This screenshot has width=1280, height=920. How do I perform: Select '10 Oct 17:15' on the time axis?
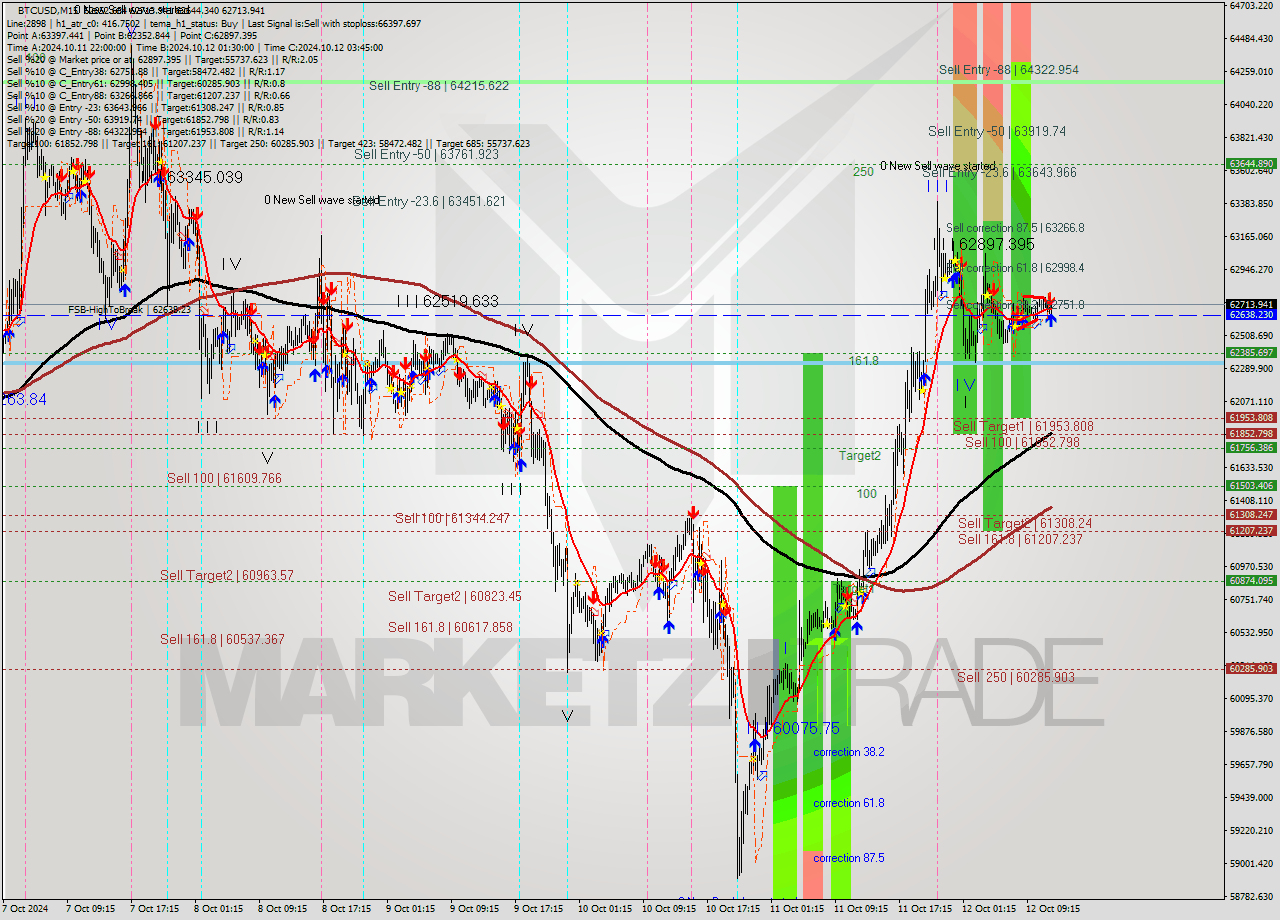pyautogui.click(x=733, y=909)
